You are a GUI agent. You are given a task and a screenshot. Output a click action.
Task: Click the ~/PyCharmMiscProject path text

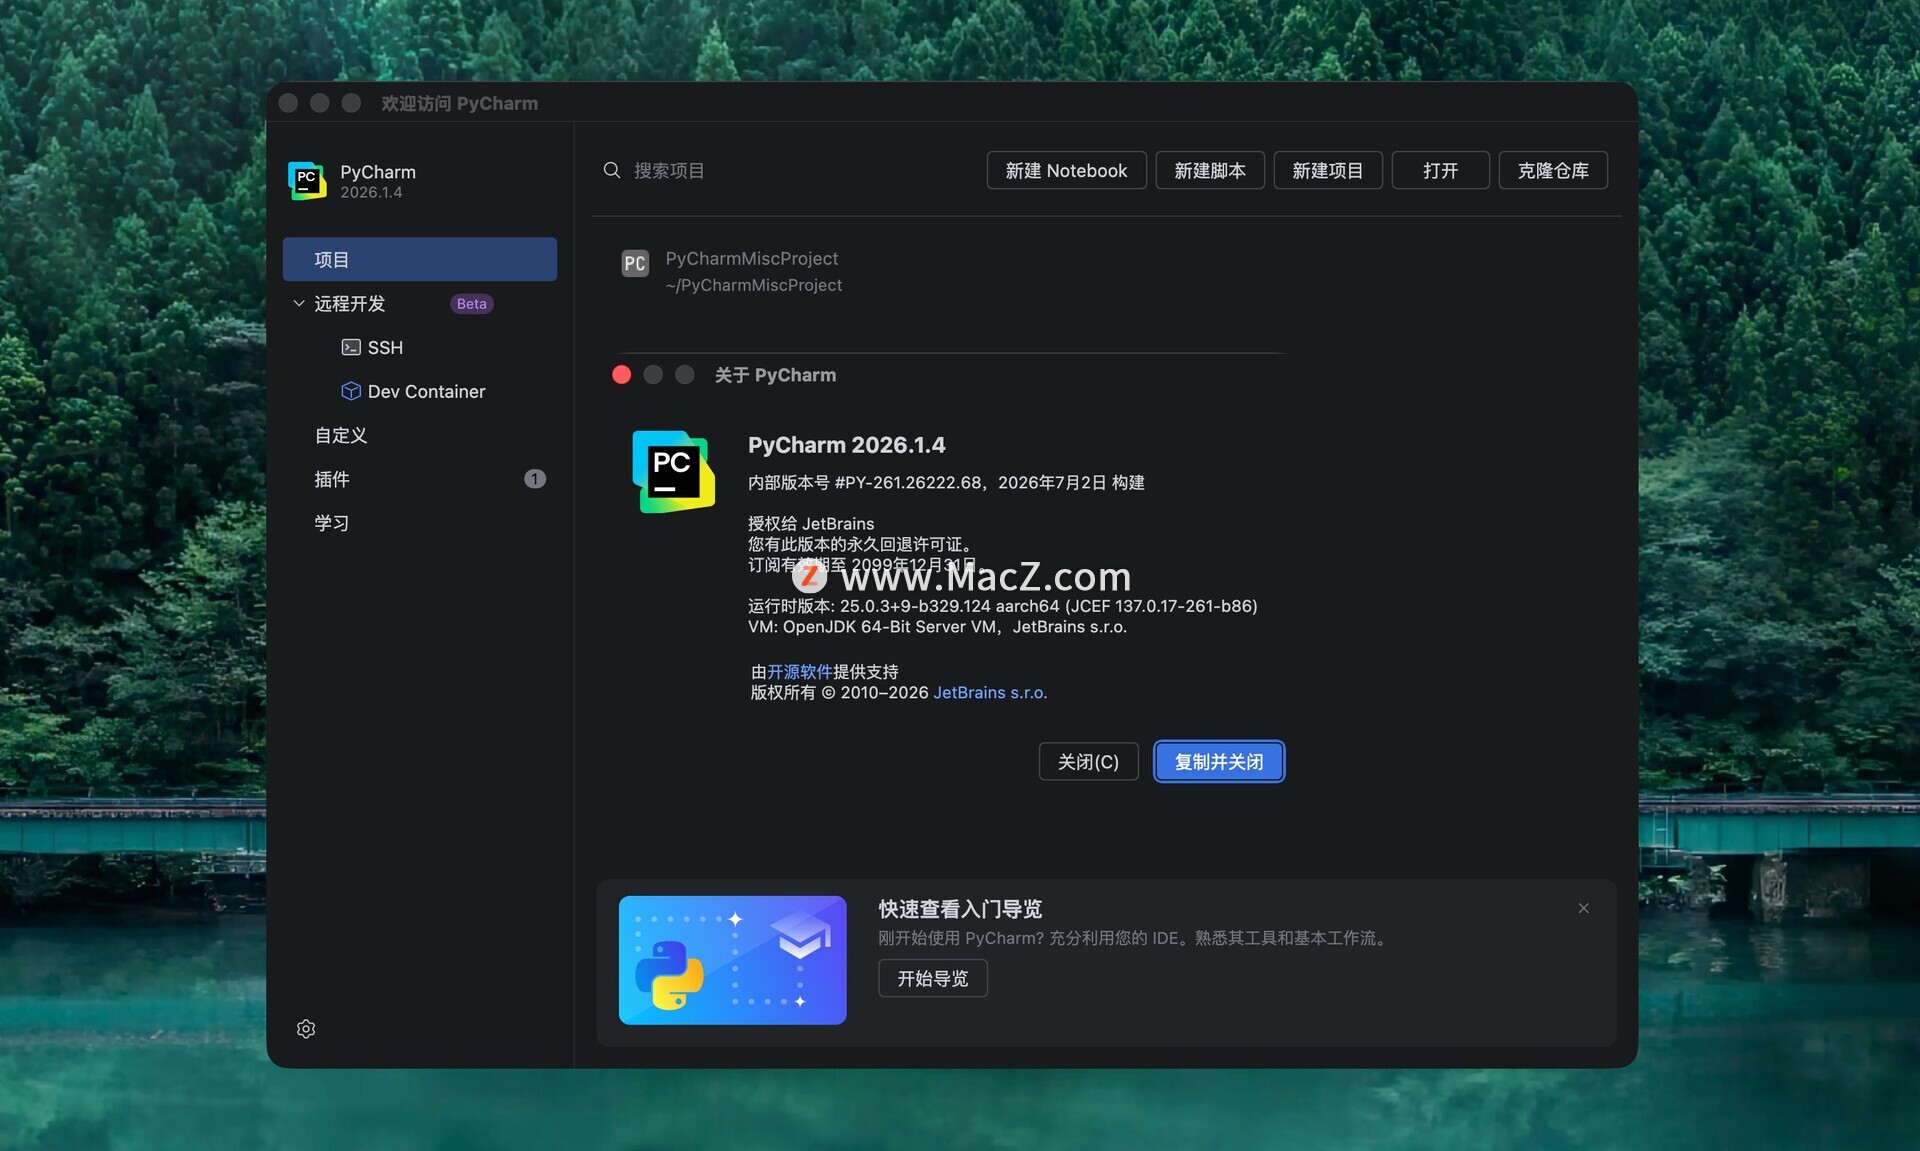click(x=754, y=285)
